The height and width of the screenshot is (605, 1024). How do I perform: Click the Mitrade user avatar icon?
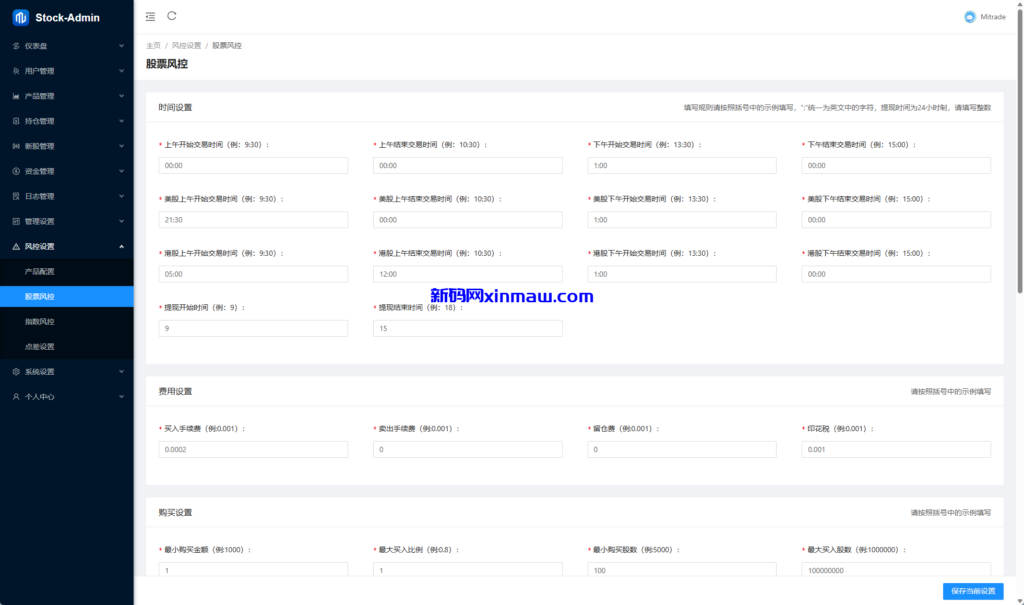click(x=969, y=17)
